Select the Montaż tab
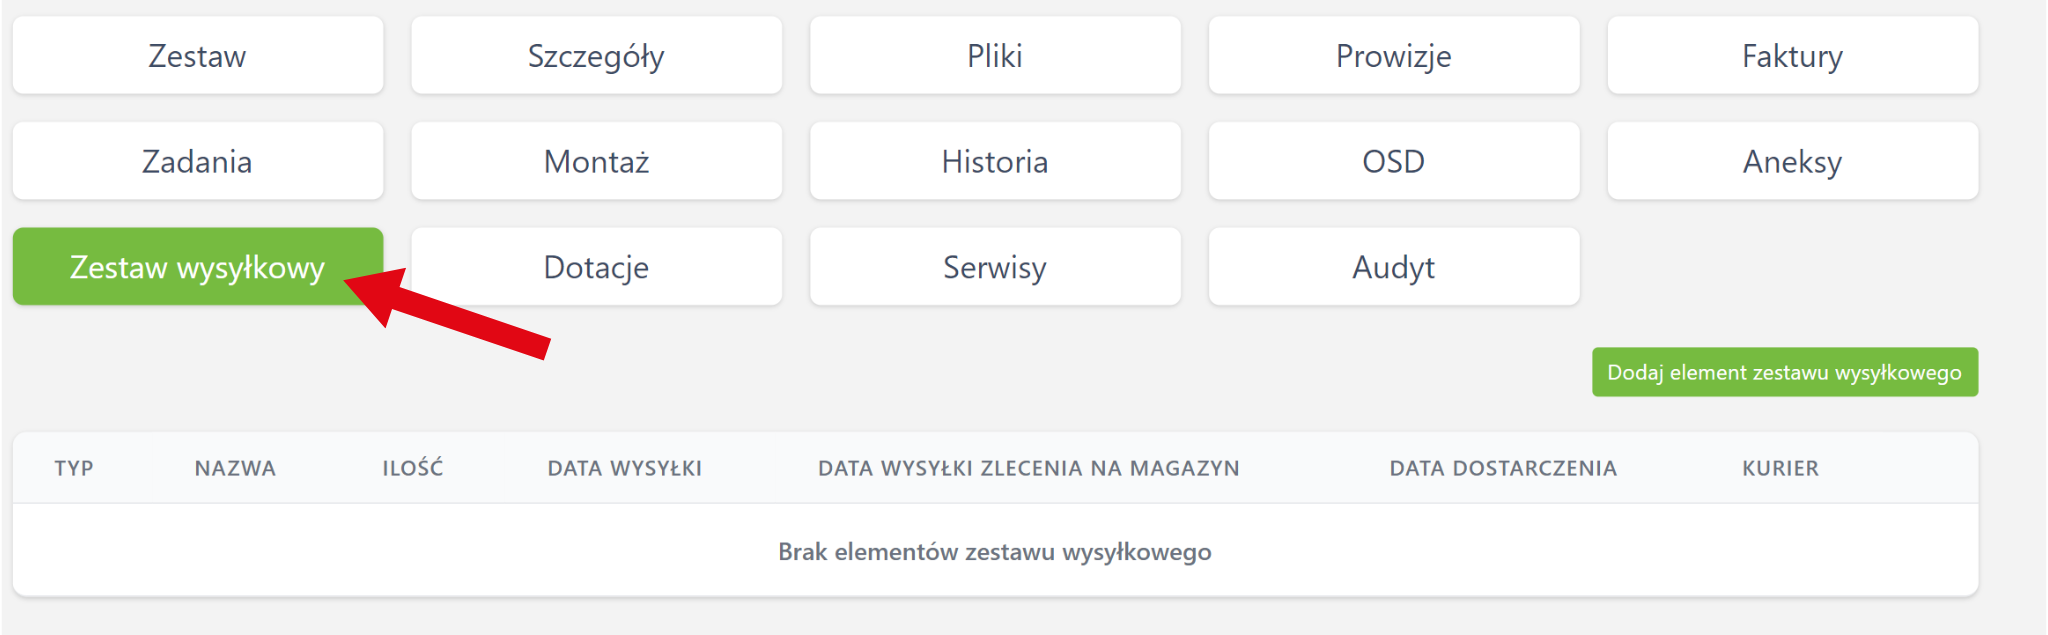 pos(596,161)
